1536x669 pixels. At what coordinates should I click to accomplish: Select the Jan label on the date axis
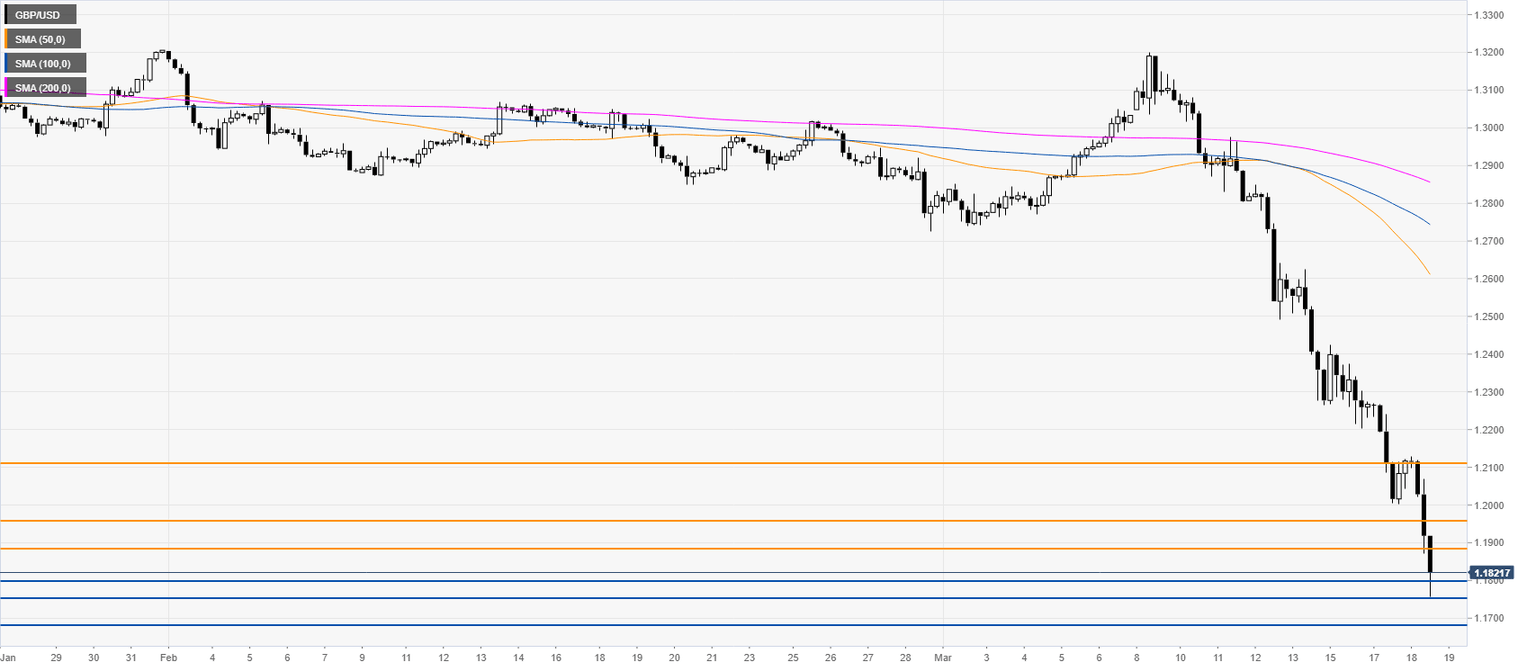coord(10,660)
